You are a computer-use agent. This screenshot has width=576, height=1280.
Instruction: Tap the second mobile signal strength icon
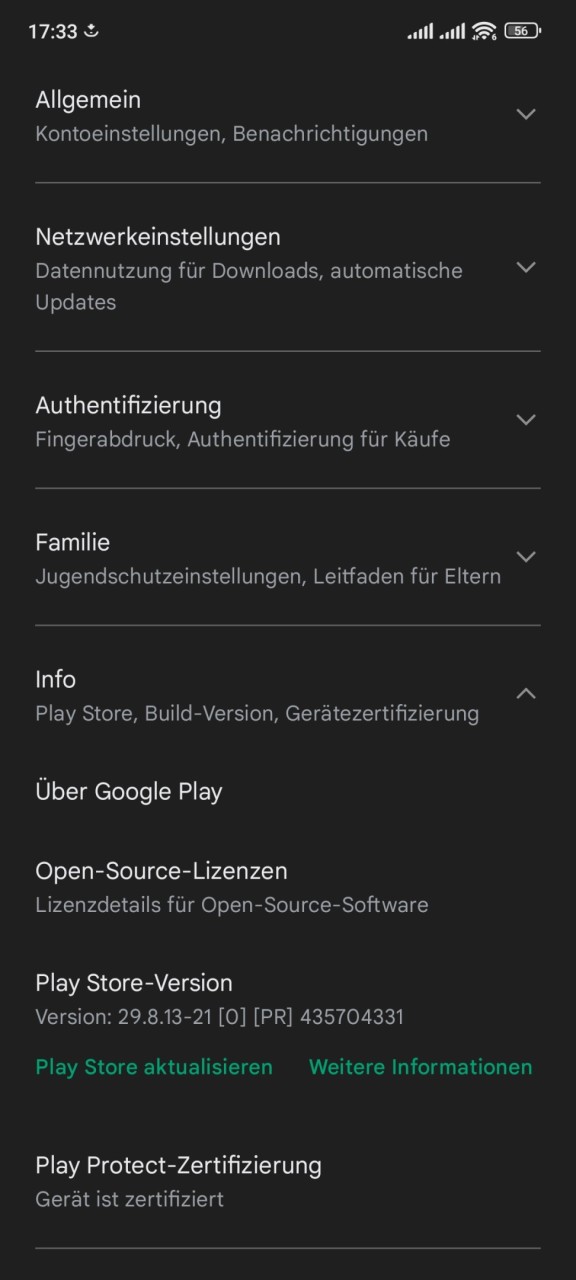452,32
